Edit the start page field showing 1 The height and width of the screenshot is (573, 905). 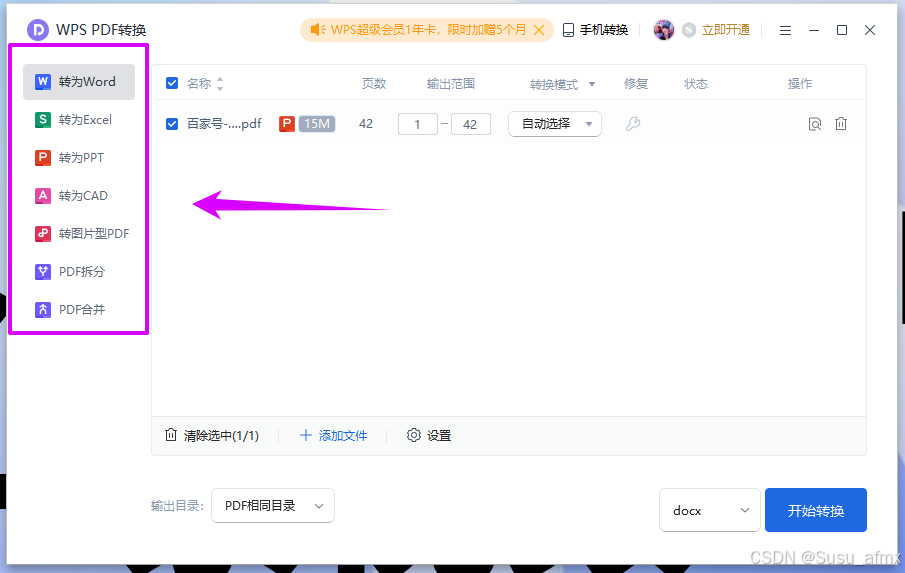(417, 124)
